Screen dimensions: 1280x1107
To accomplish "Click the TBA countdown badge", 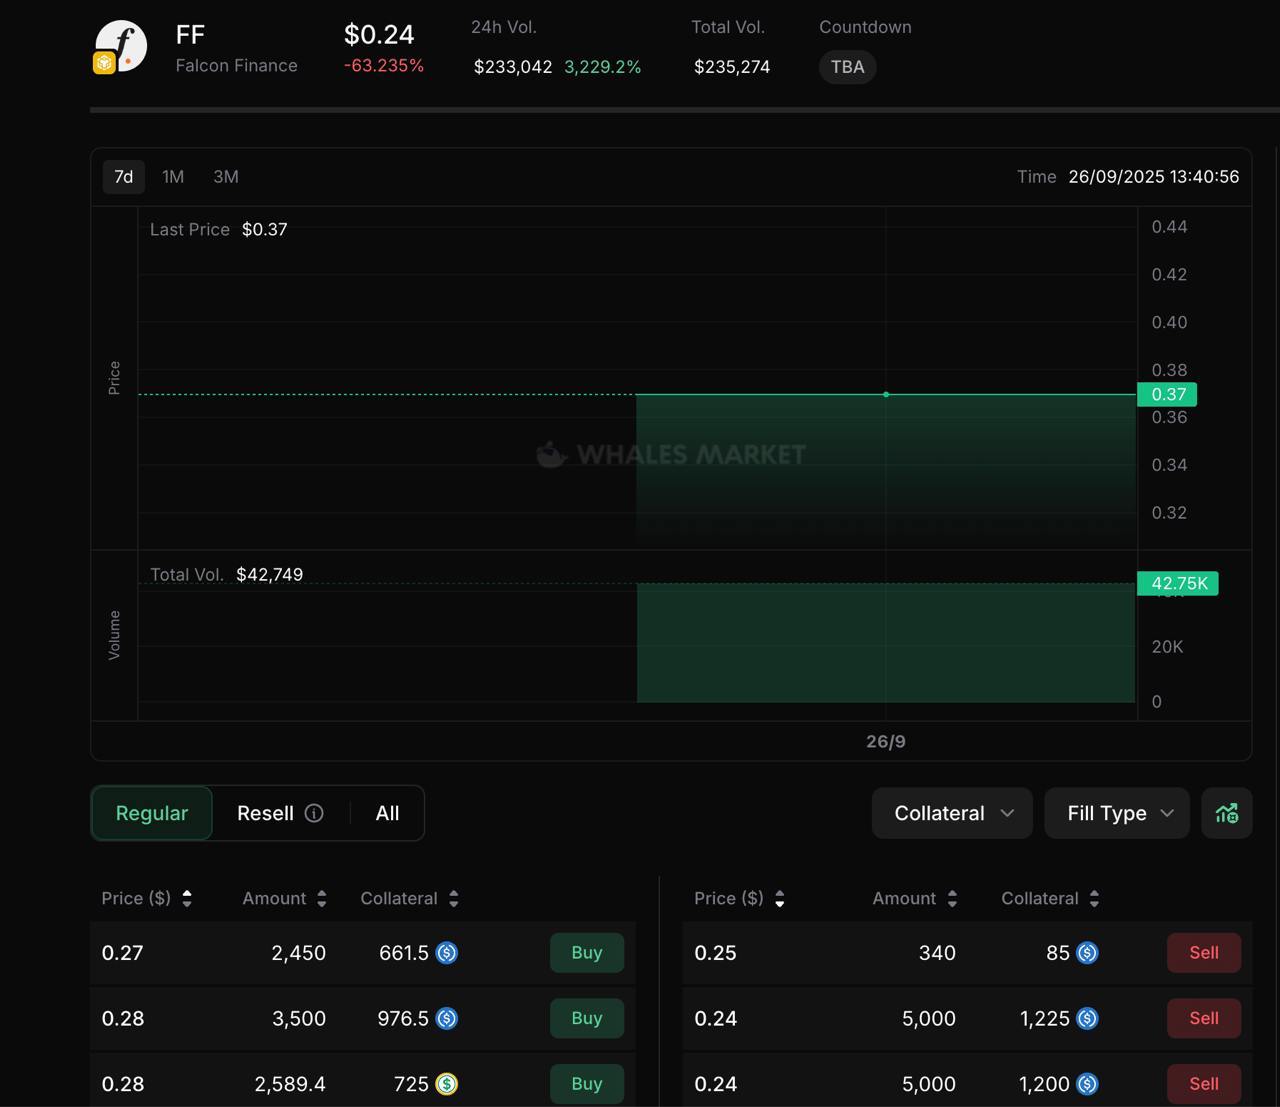I will 848,67.
